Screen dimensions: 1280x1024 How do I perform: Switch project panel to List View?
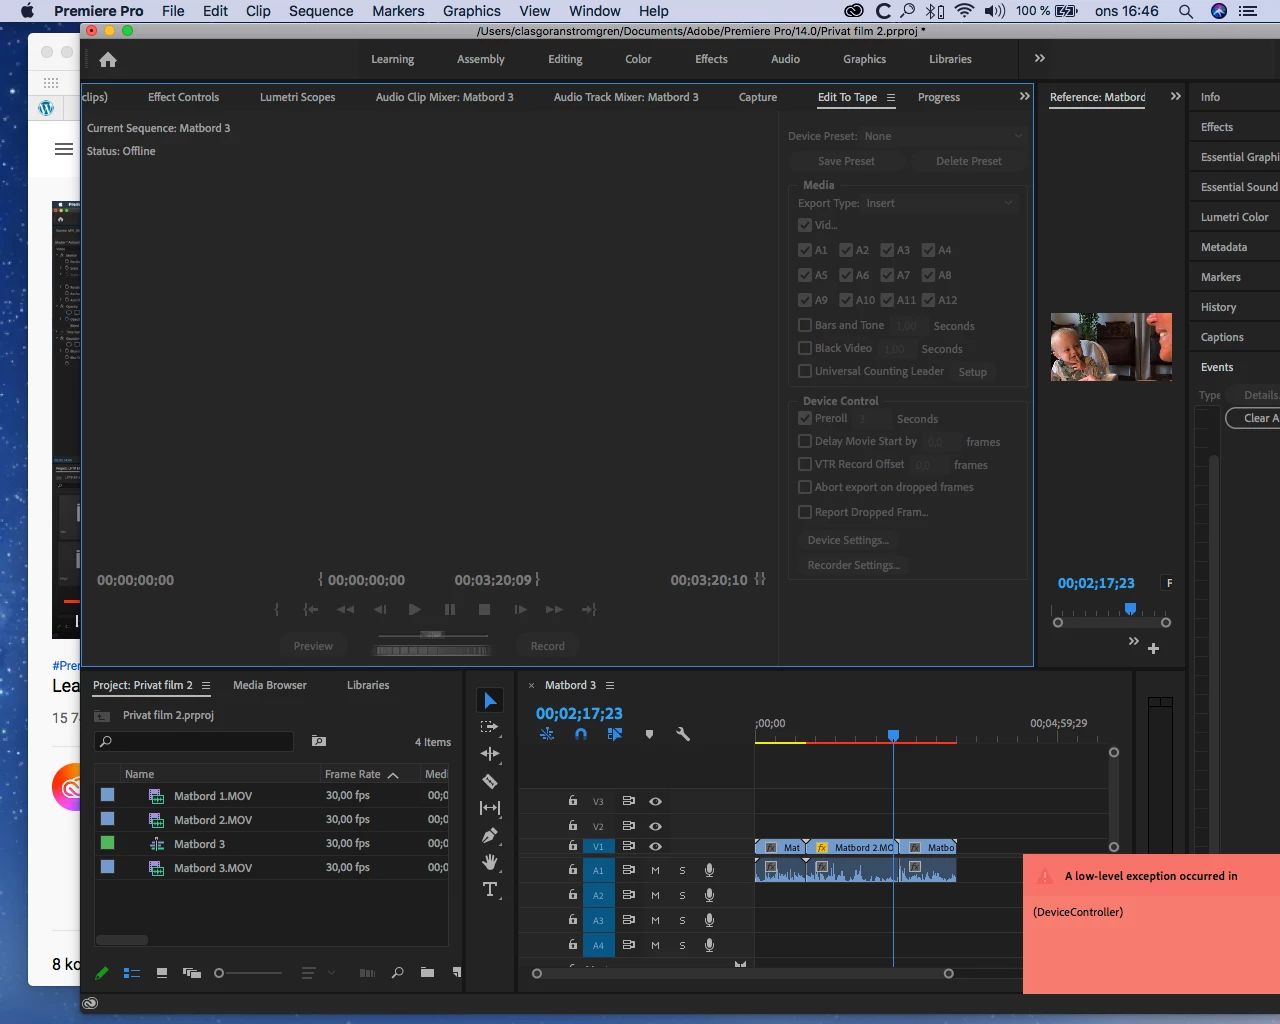pos(131,973)
